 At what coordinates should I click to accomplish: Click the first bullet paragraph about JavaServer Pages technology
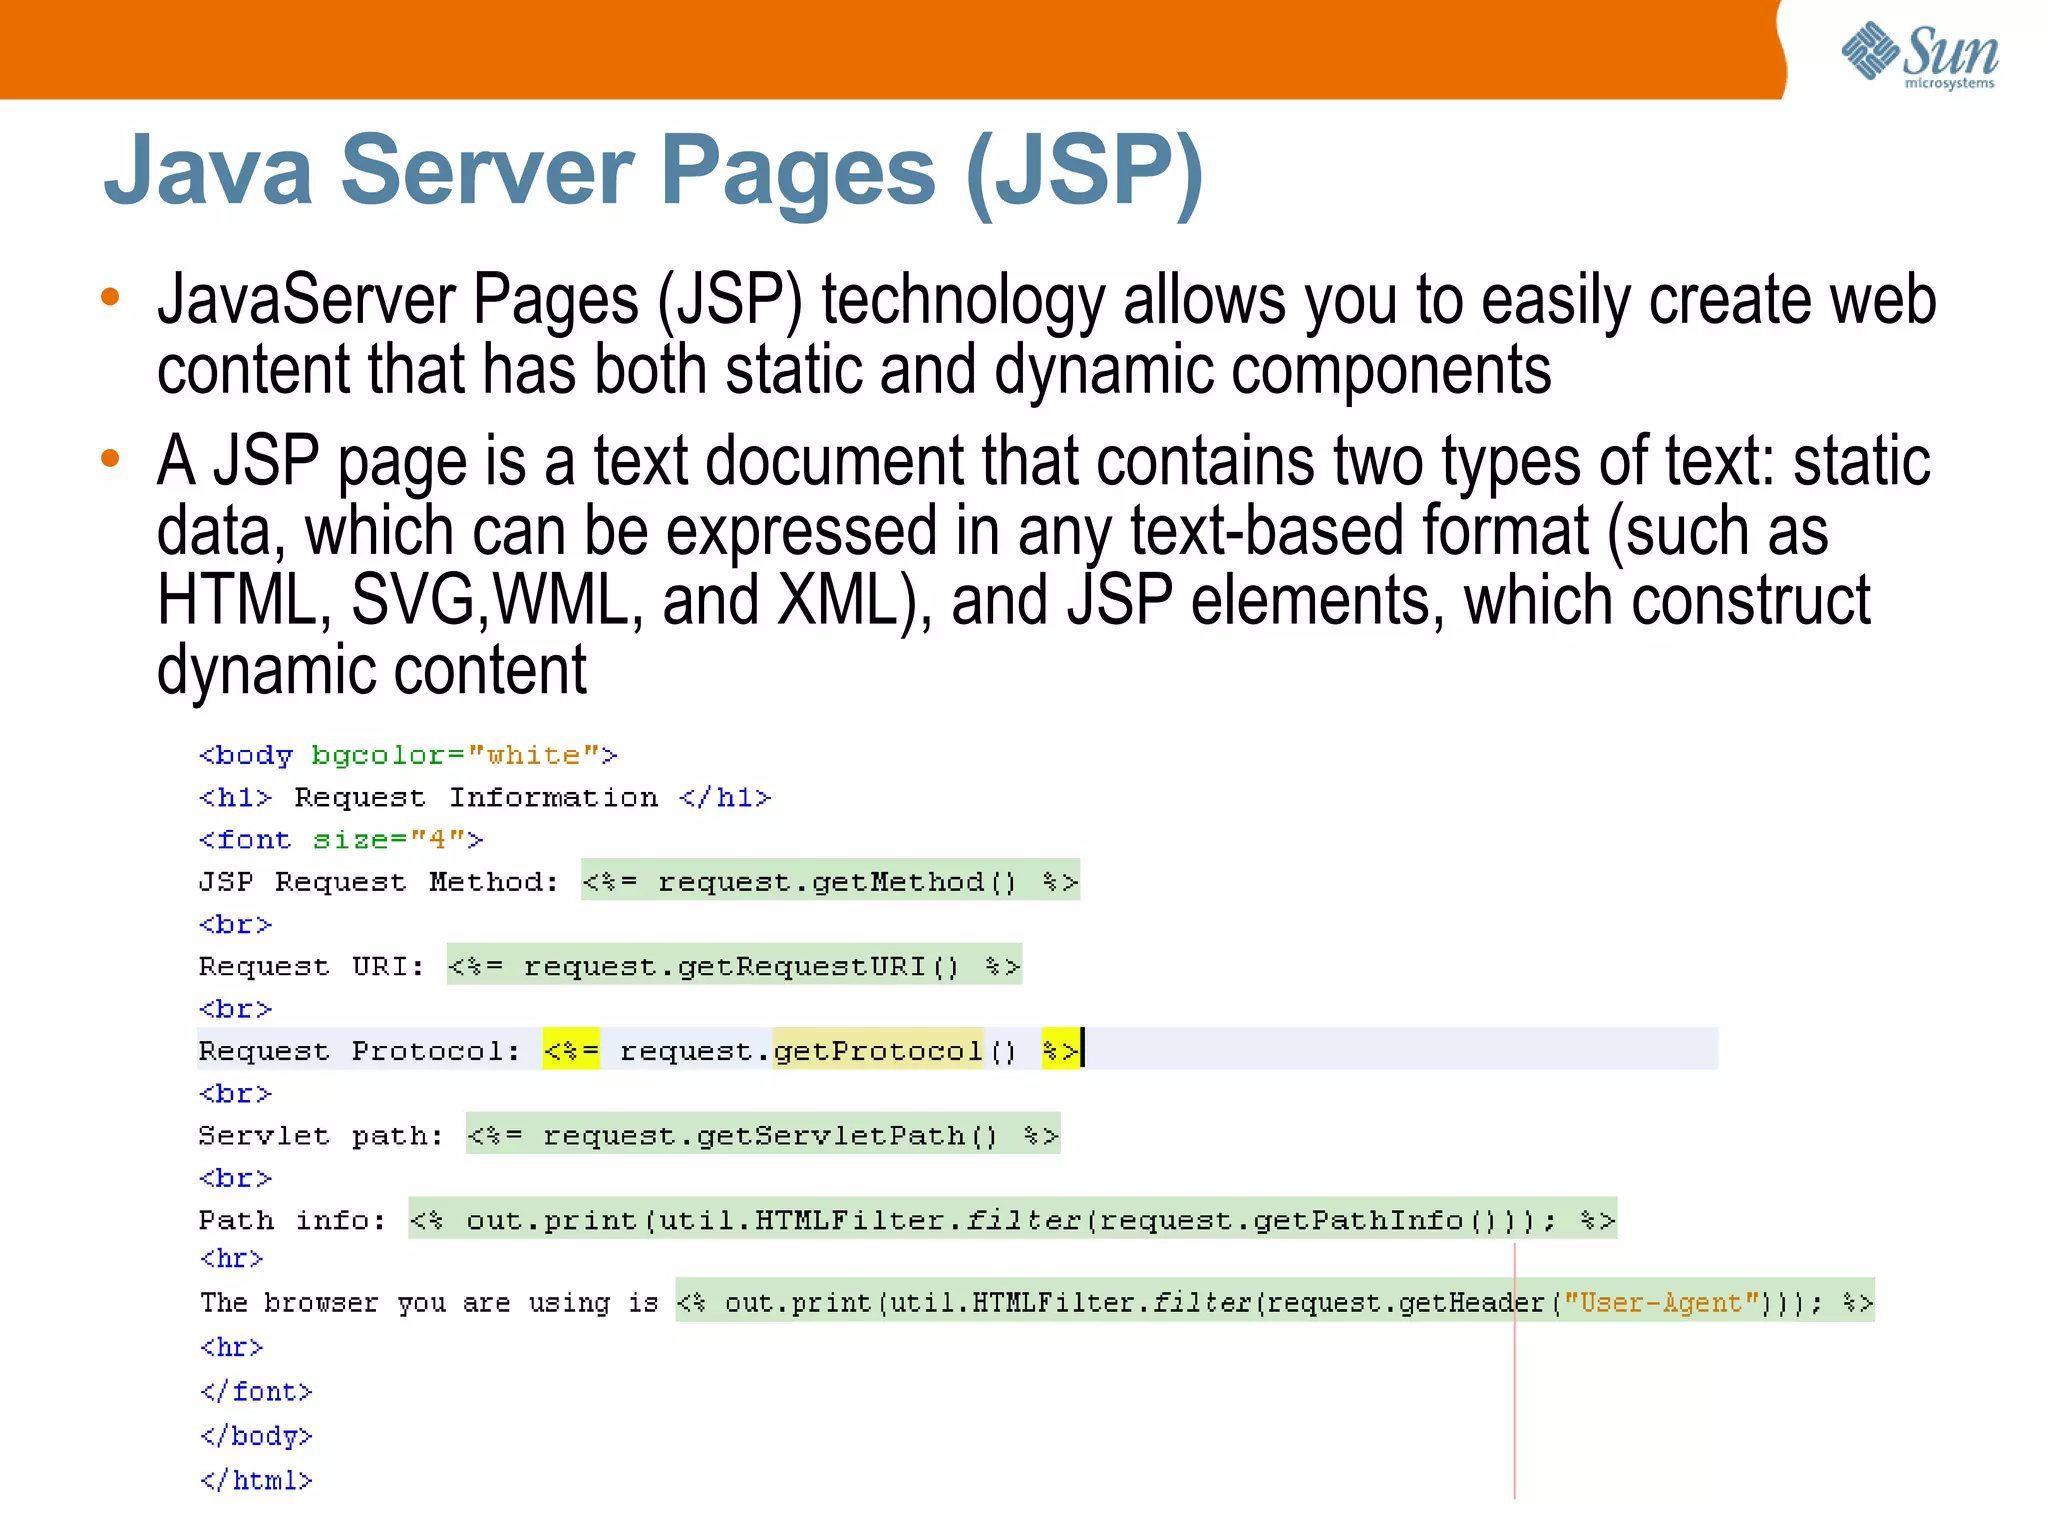(x=1046, y=334)
